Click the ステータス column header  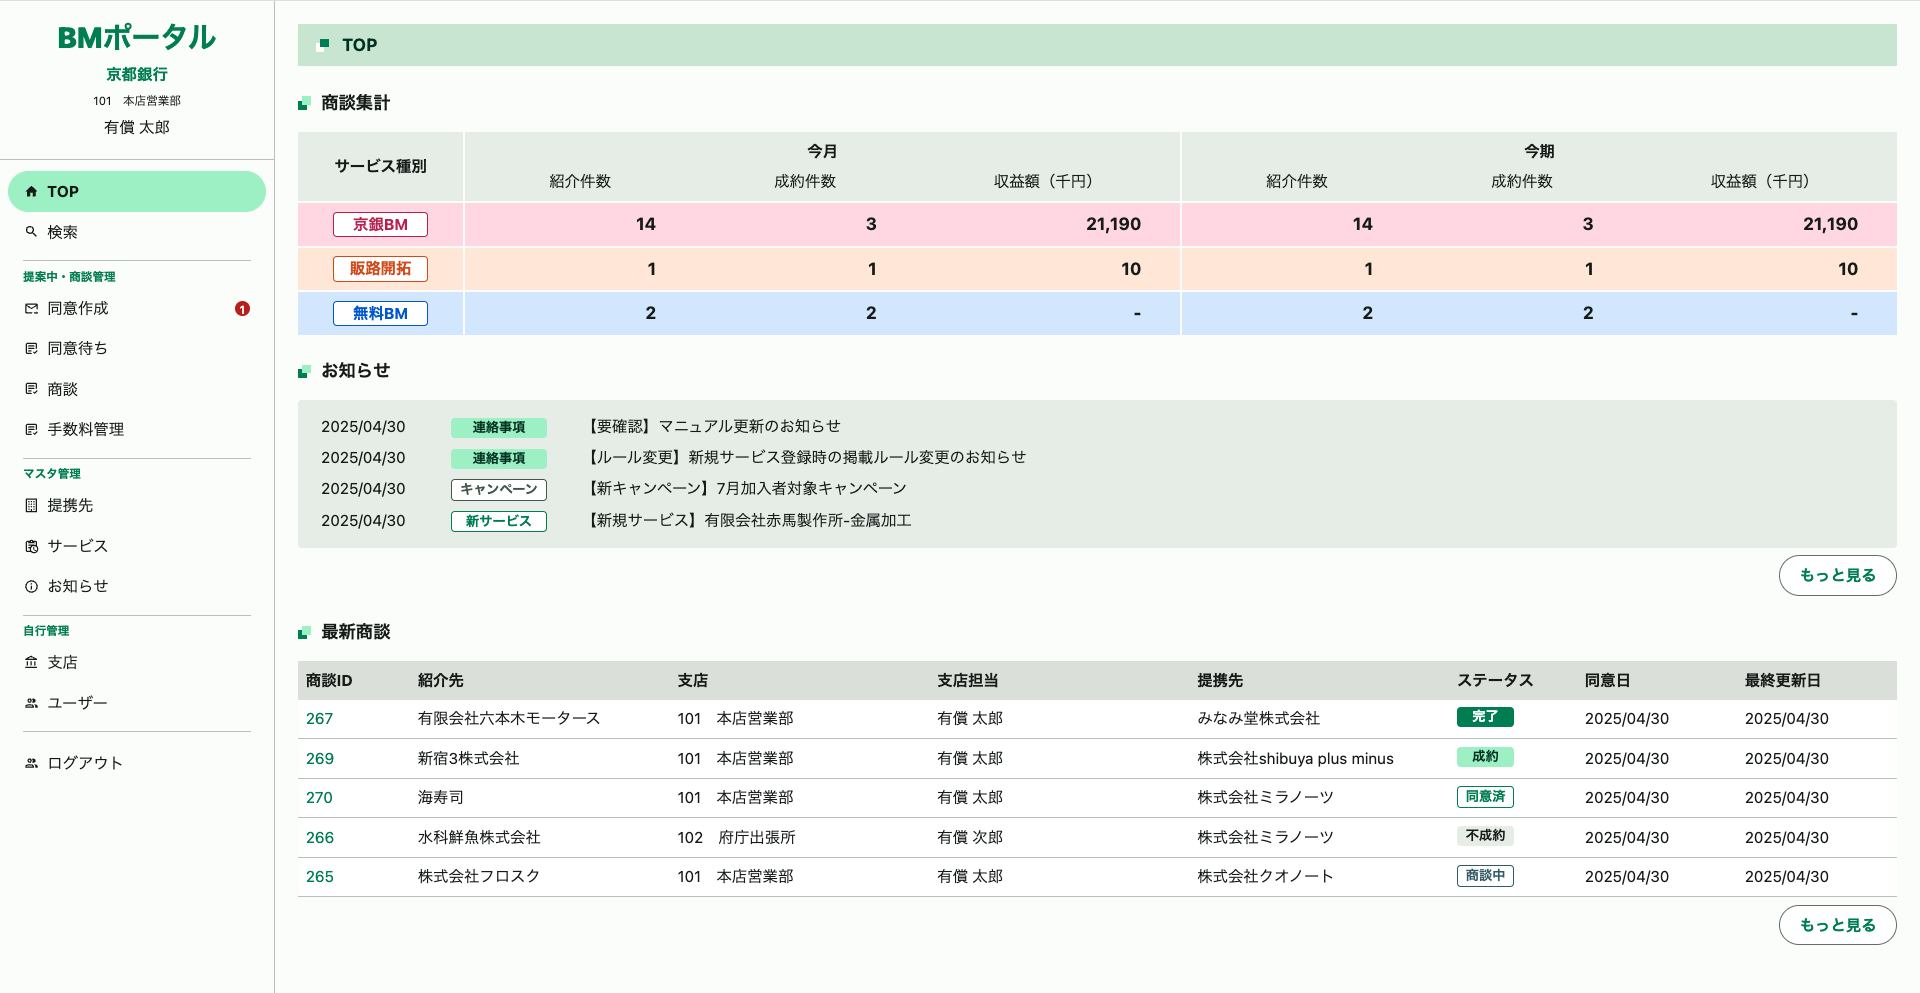click(1495, 681)
